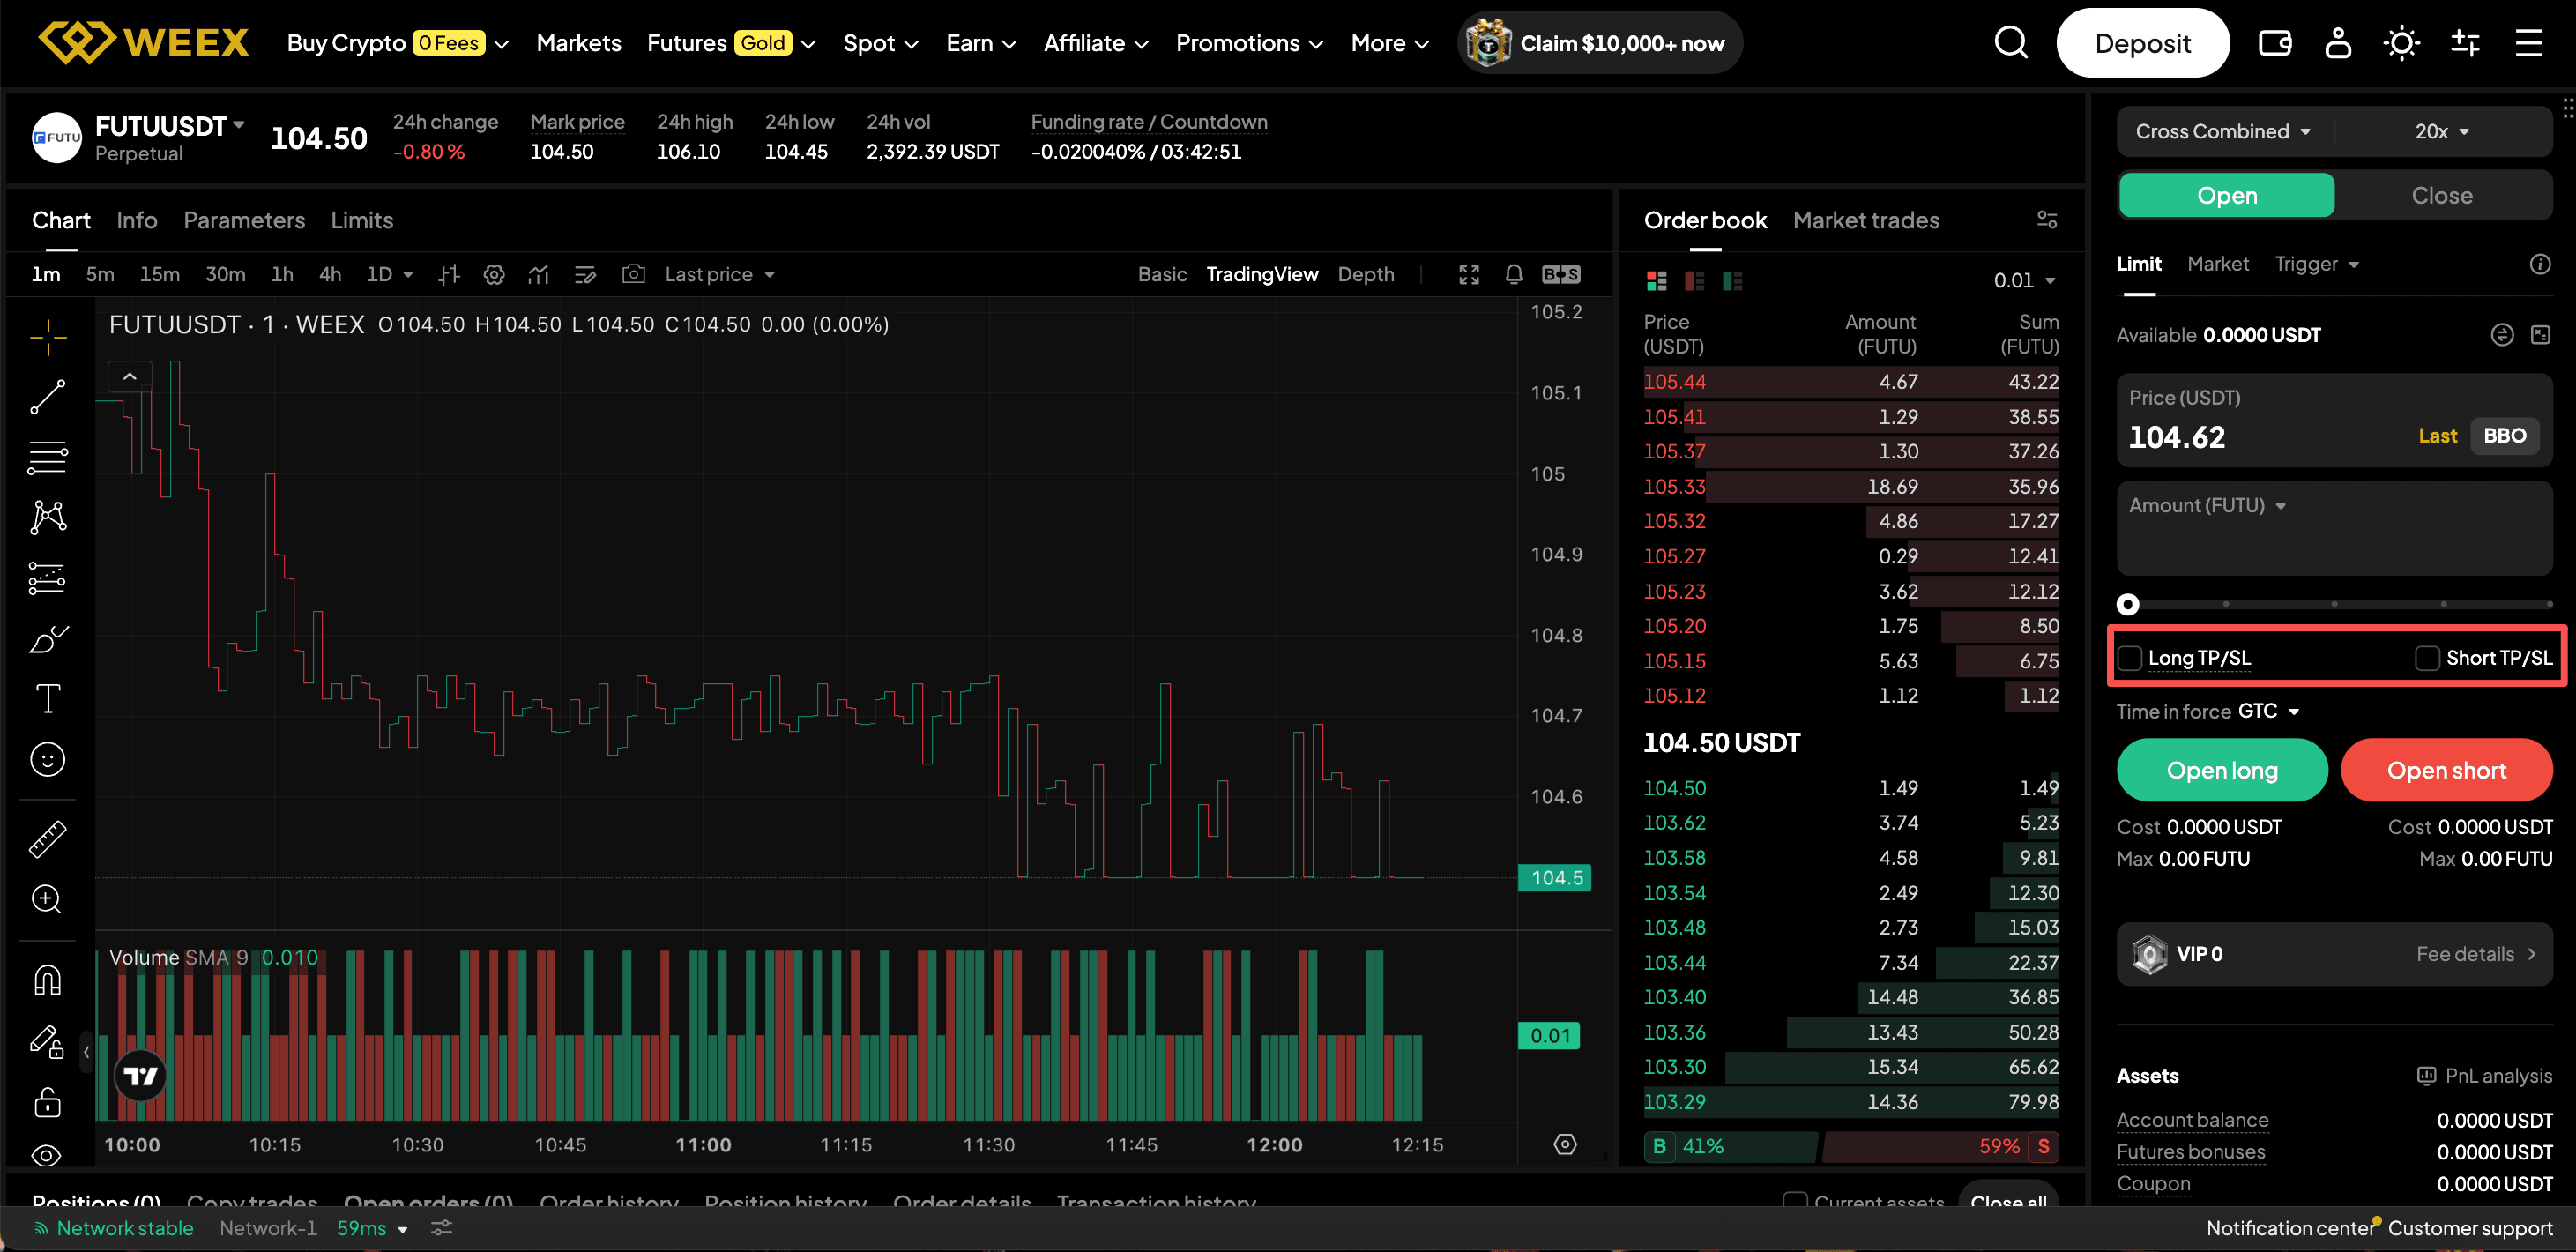Open the Markets menu item
Image resolution: width=2576 pixels, height=1252 pixels.
[578, 43]
